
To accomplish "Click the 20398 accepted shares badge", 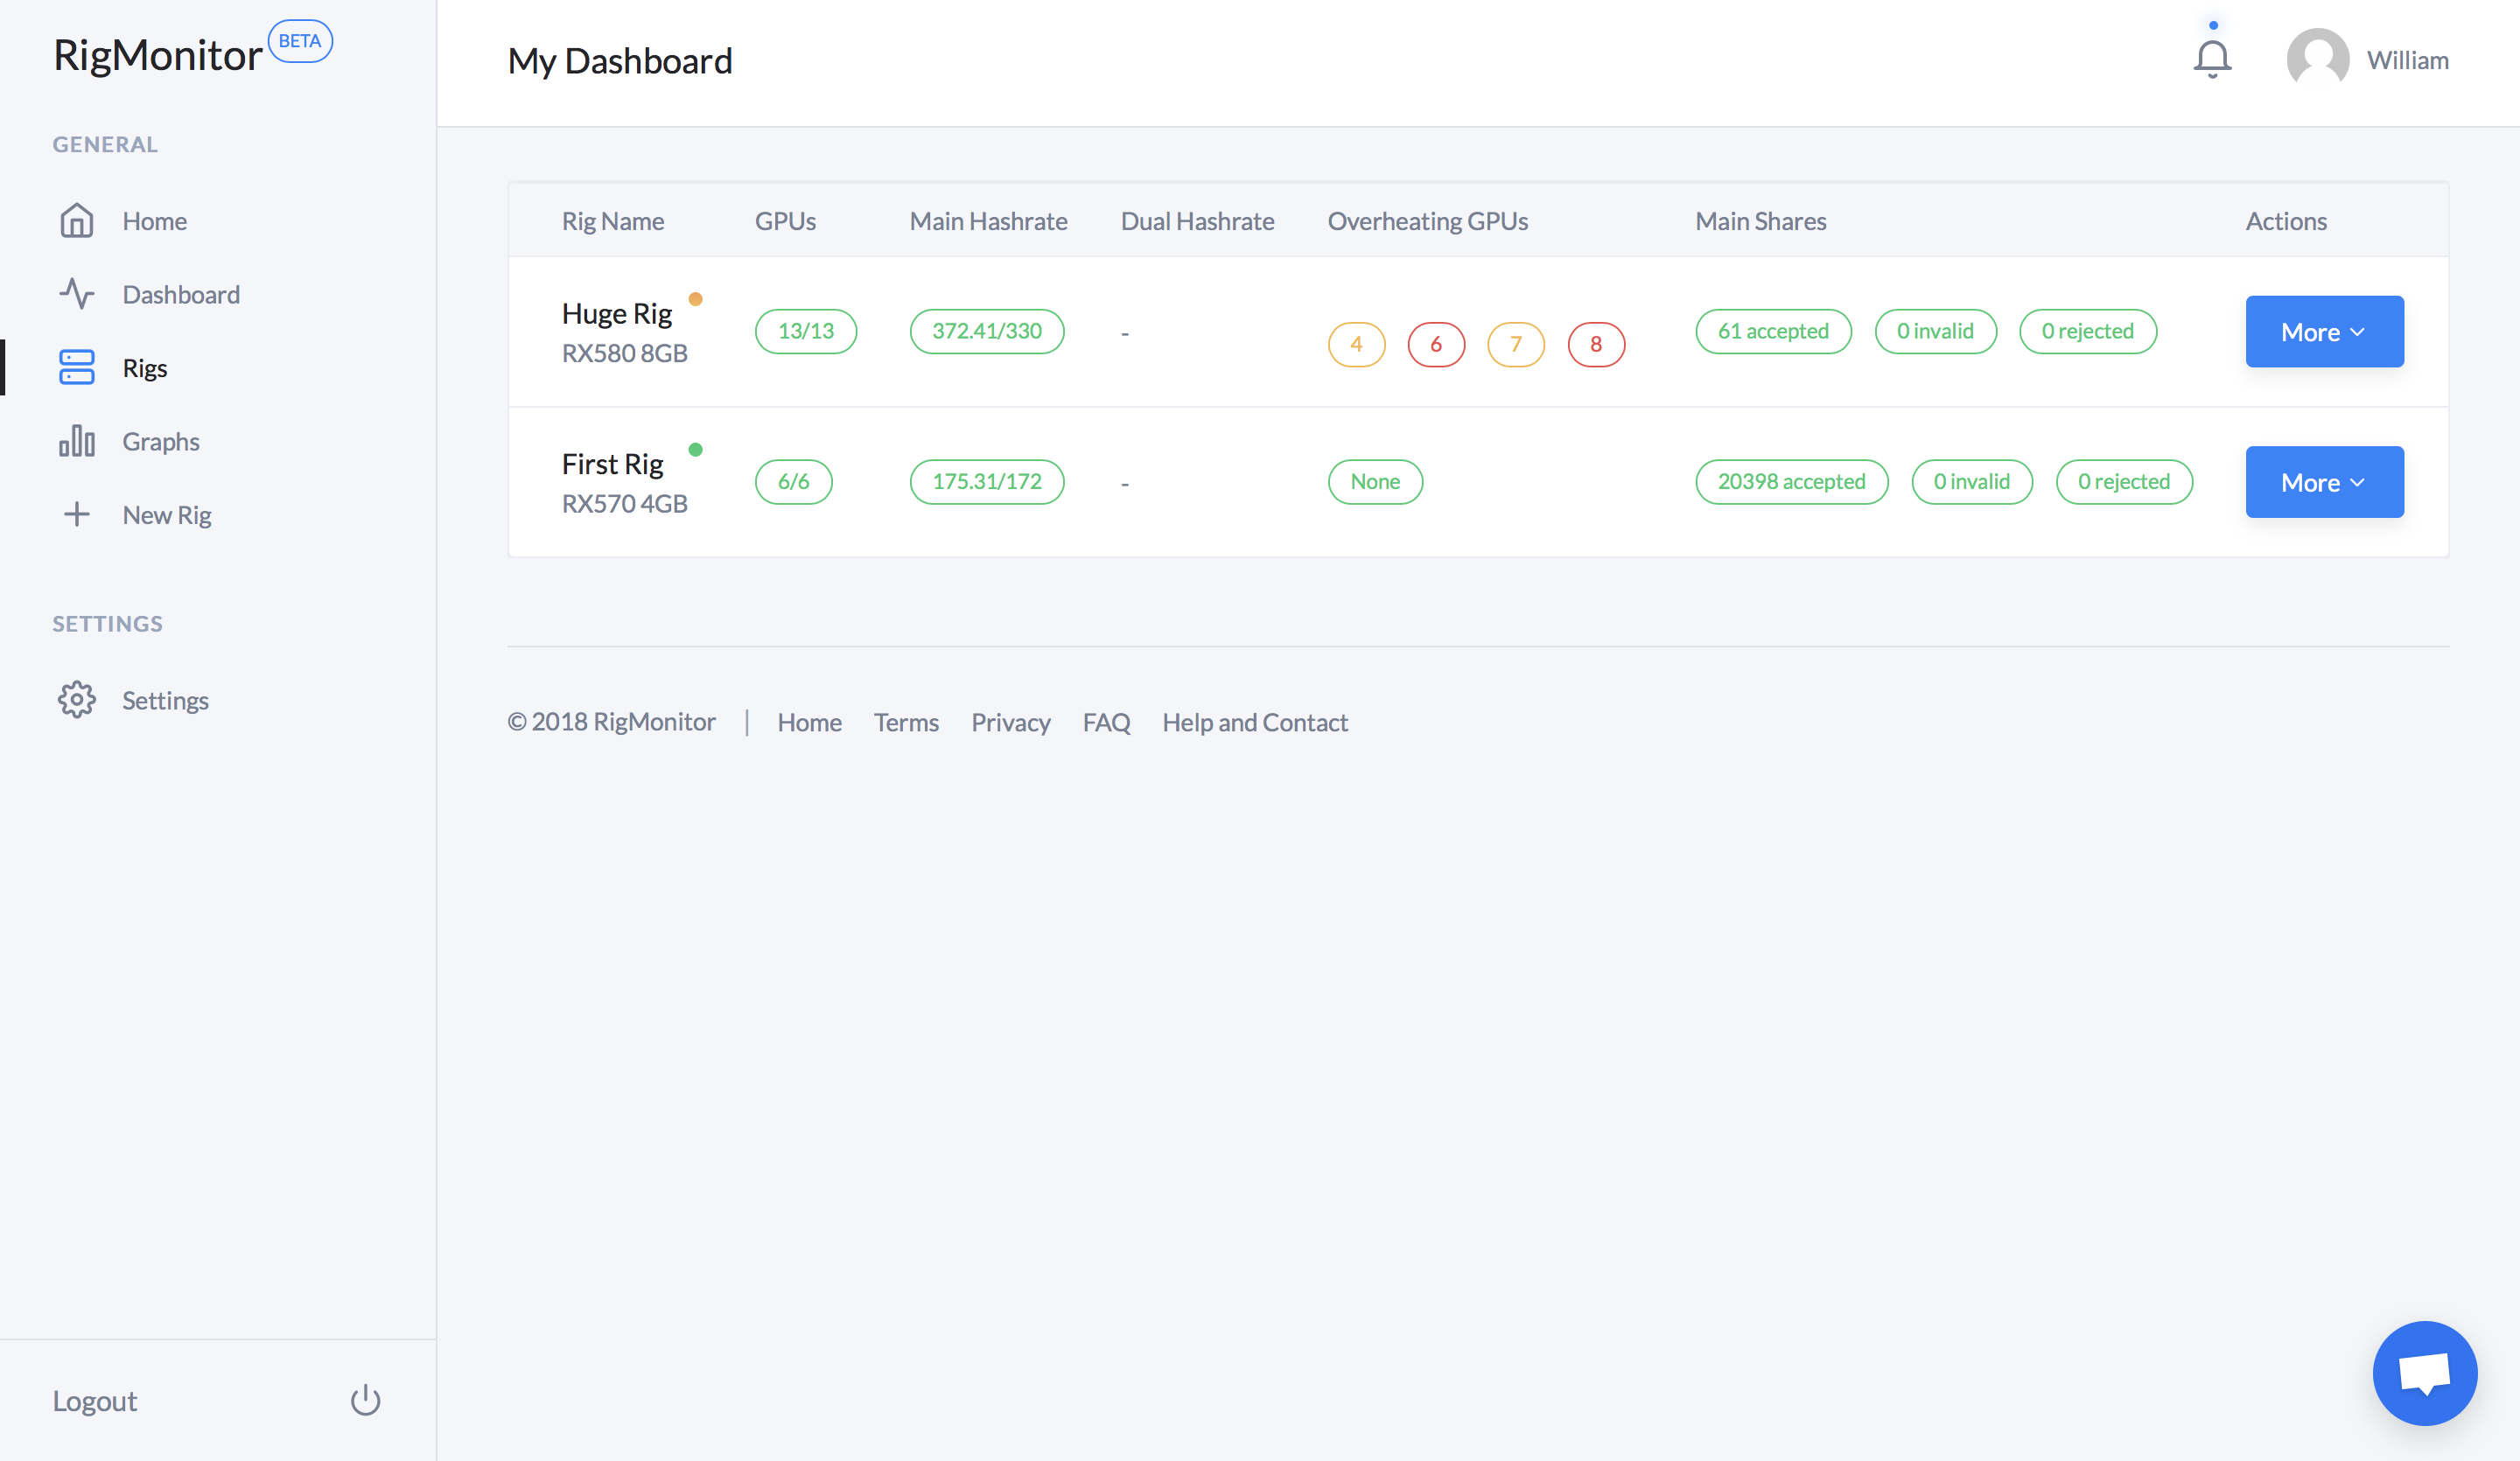I will point(1792,482).
